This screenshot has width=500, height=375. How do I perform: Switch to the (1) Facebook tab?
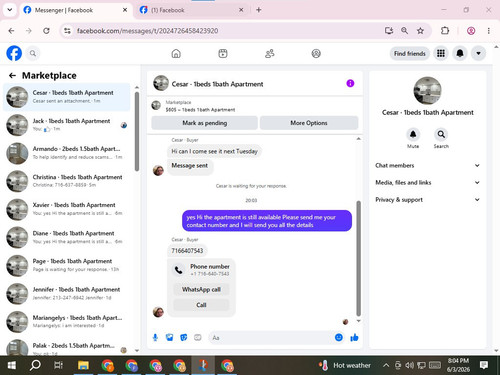[x=192, y=10]
